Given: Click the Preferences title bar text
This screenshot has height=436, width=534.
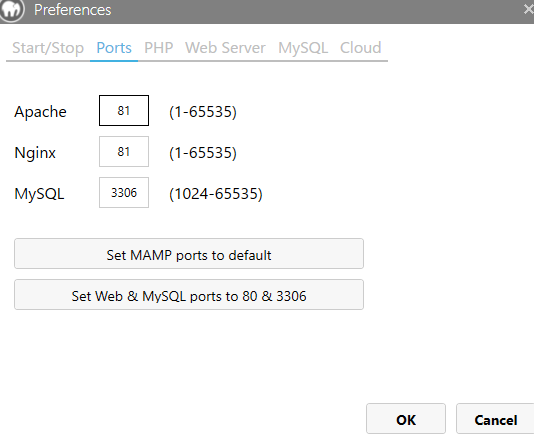Looking at the screenshot, I should pyautogui.click(x=73, y=10).
